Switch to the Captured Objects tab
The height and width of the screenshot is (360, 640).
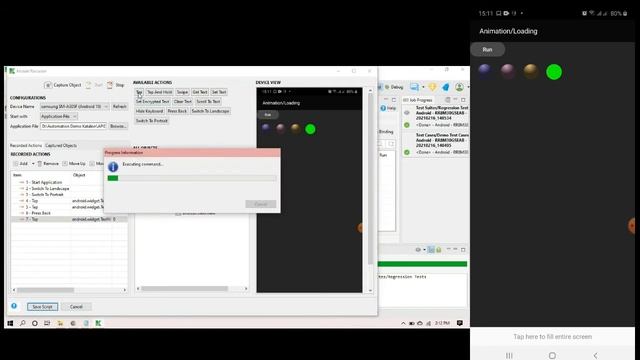click(x=61, y=146)
